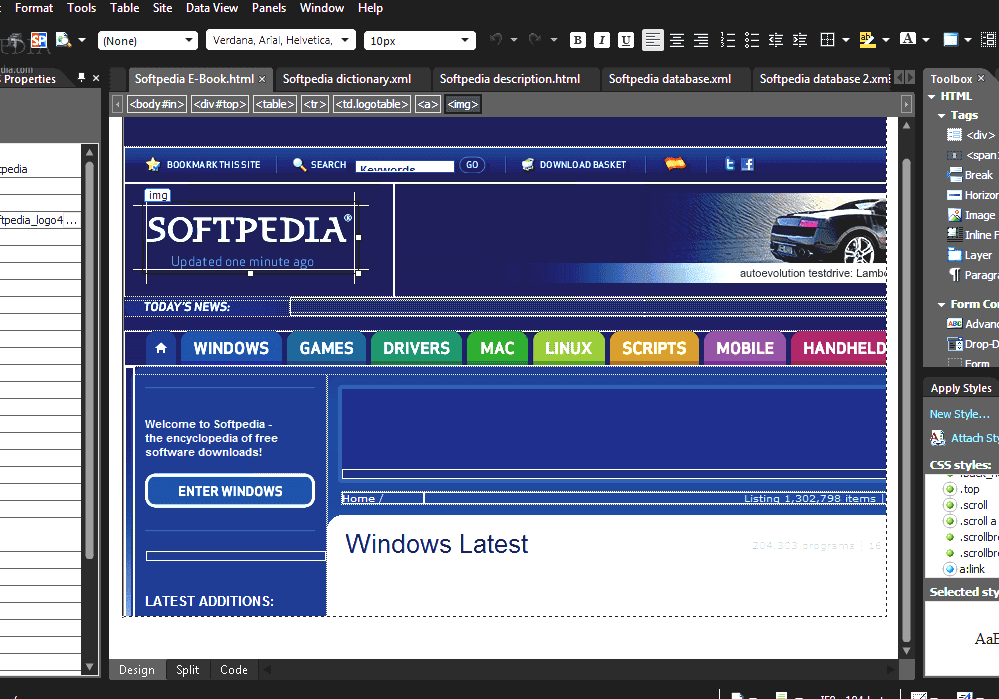Viewport: 999px width, 699px height.
Task: Open the Table menu
Action: [124, 8]
